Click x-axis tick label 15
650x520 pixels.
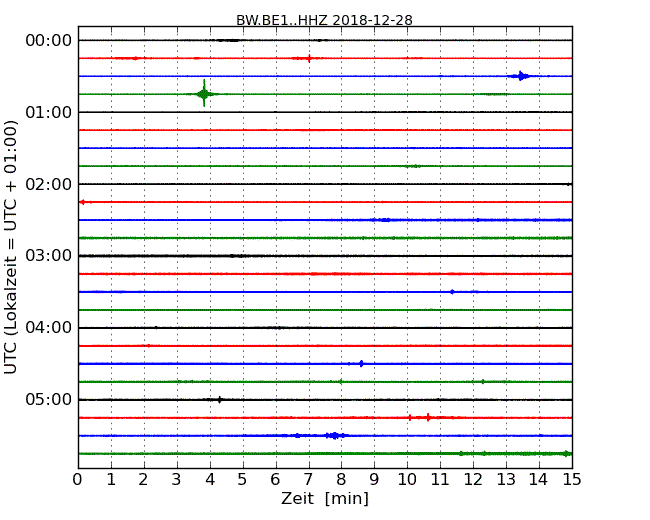tap(572, 480)
